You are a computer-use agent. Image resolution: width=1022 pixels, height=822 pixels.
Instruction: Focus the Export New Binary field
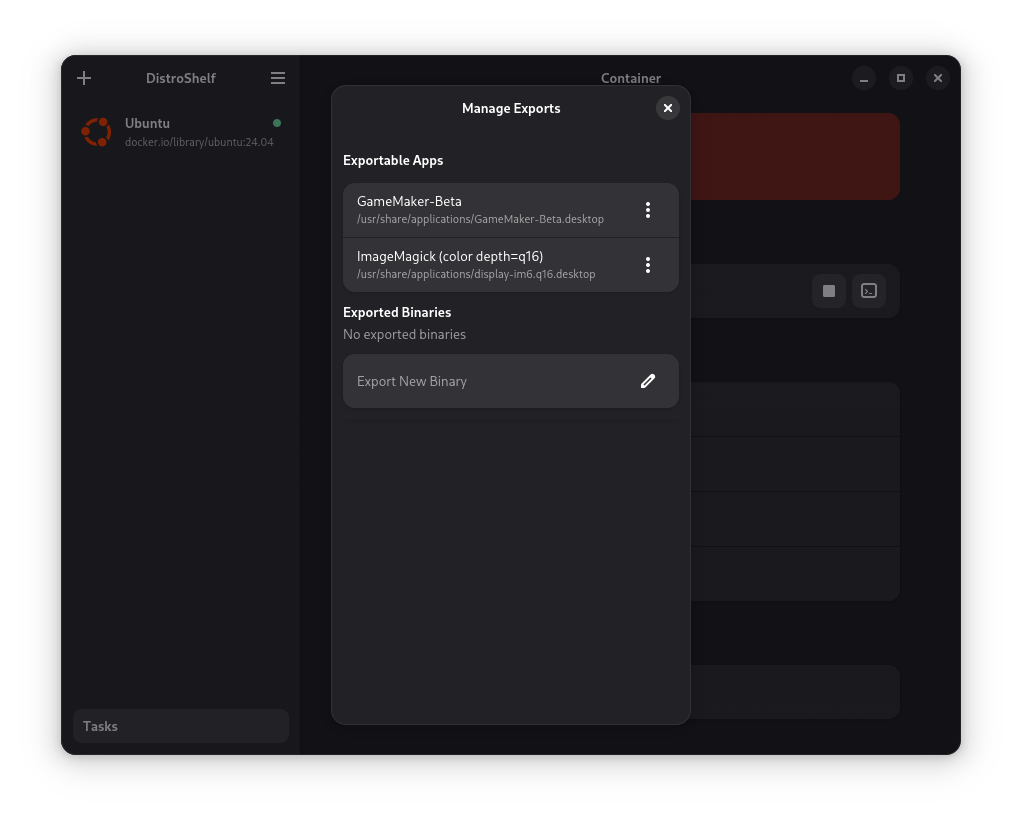pyautogui.click(x=511, y=381)
